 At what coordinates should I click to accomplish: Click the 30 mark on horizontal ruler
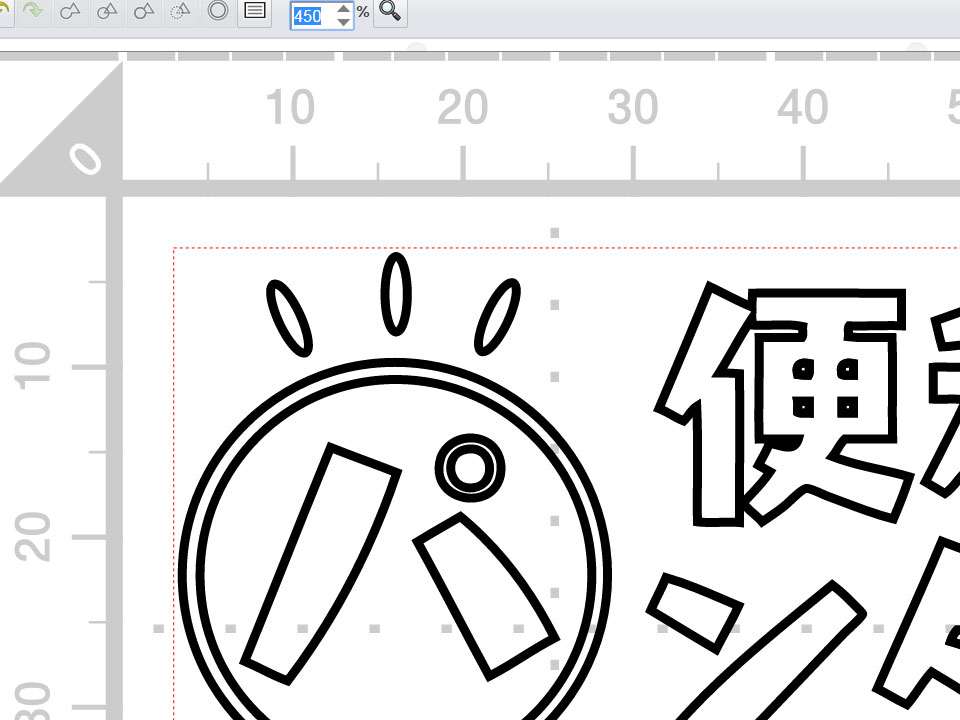(633, 107)
